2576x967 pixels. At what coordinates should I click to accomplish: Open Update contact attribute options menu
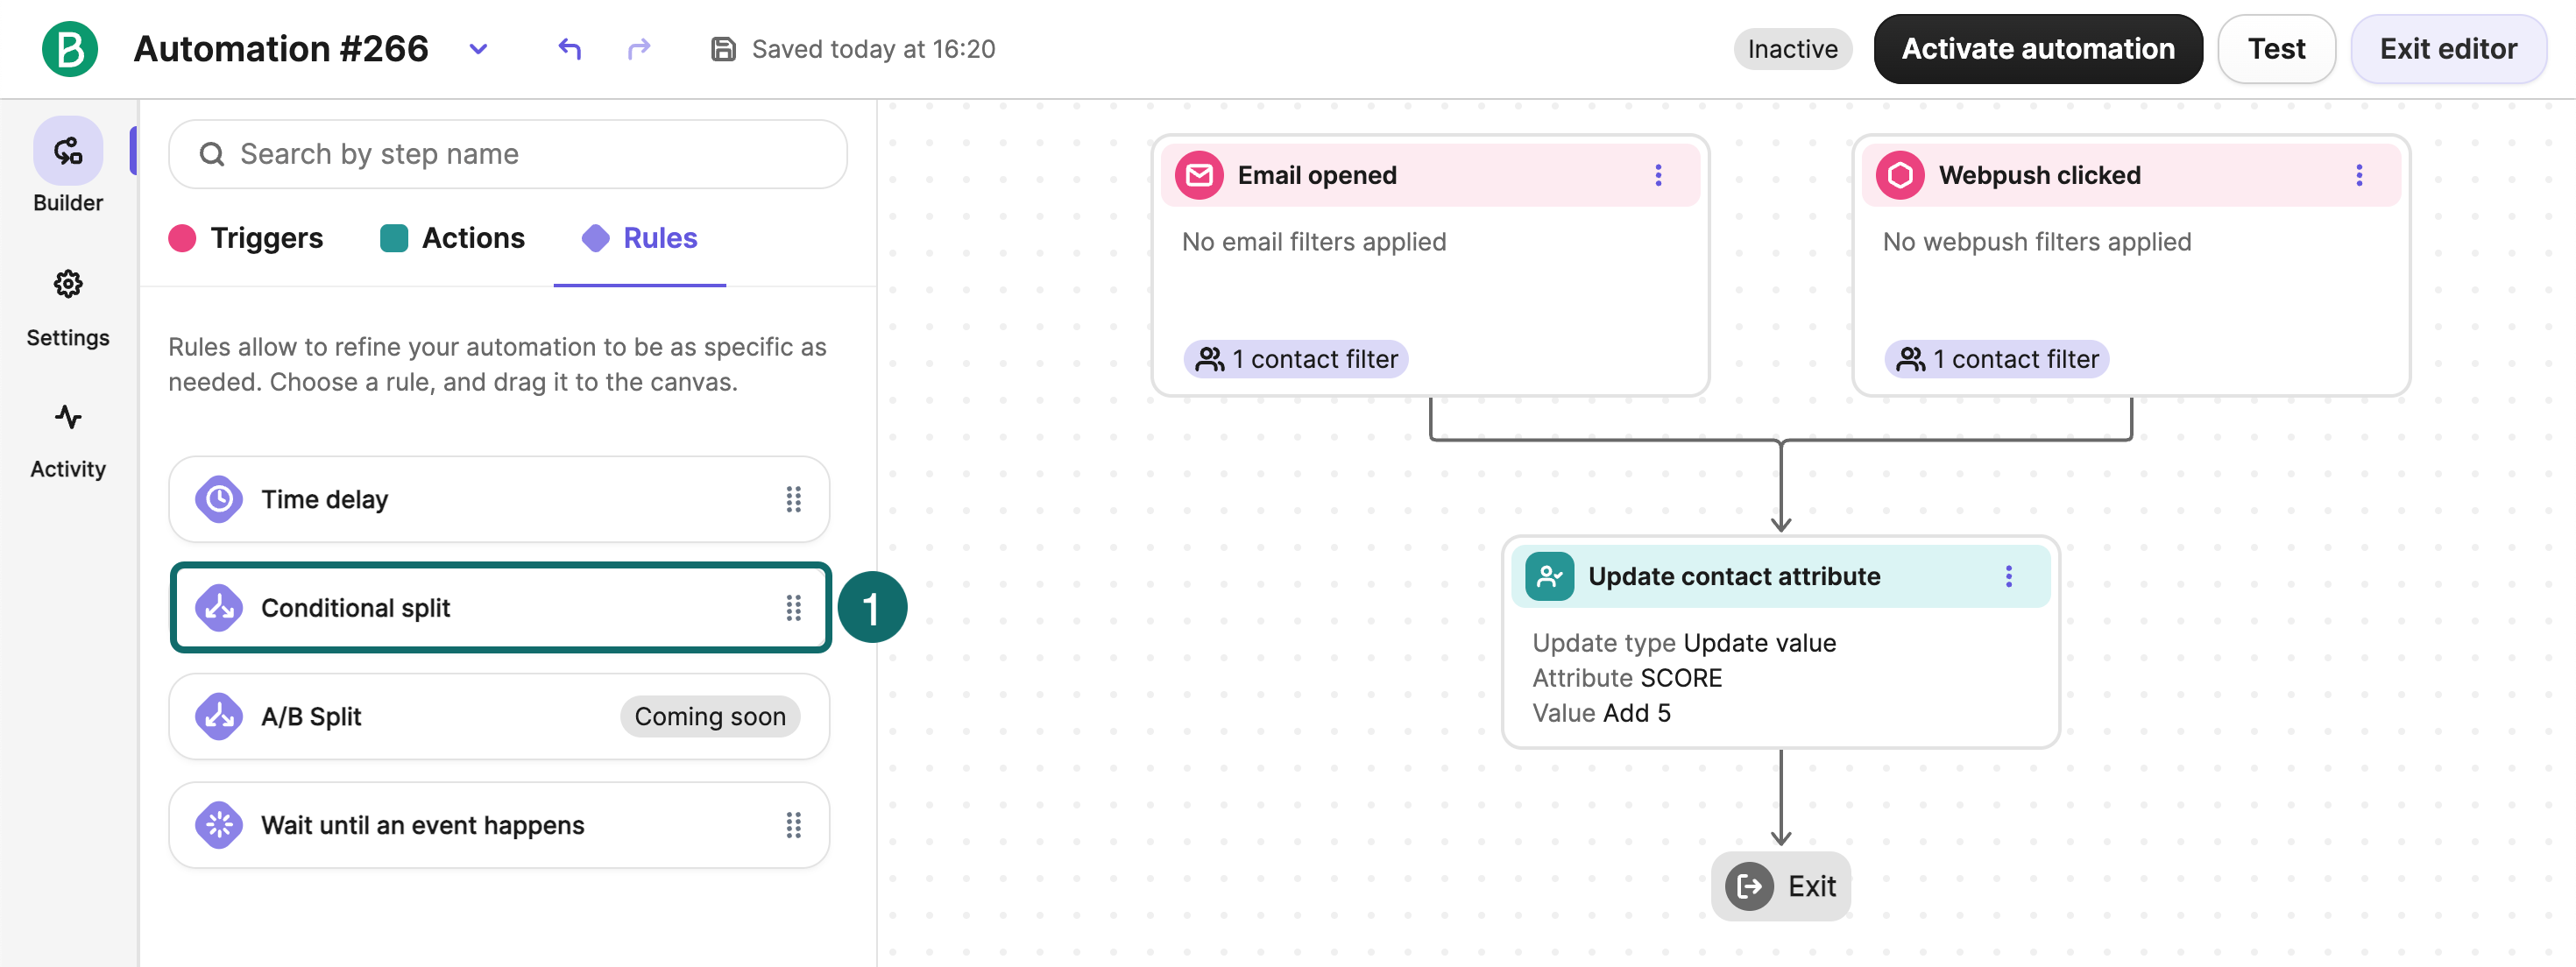pos(2008,576)
